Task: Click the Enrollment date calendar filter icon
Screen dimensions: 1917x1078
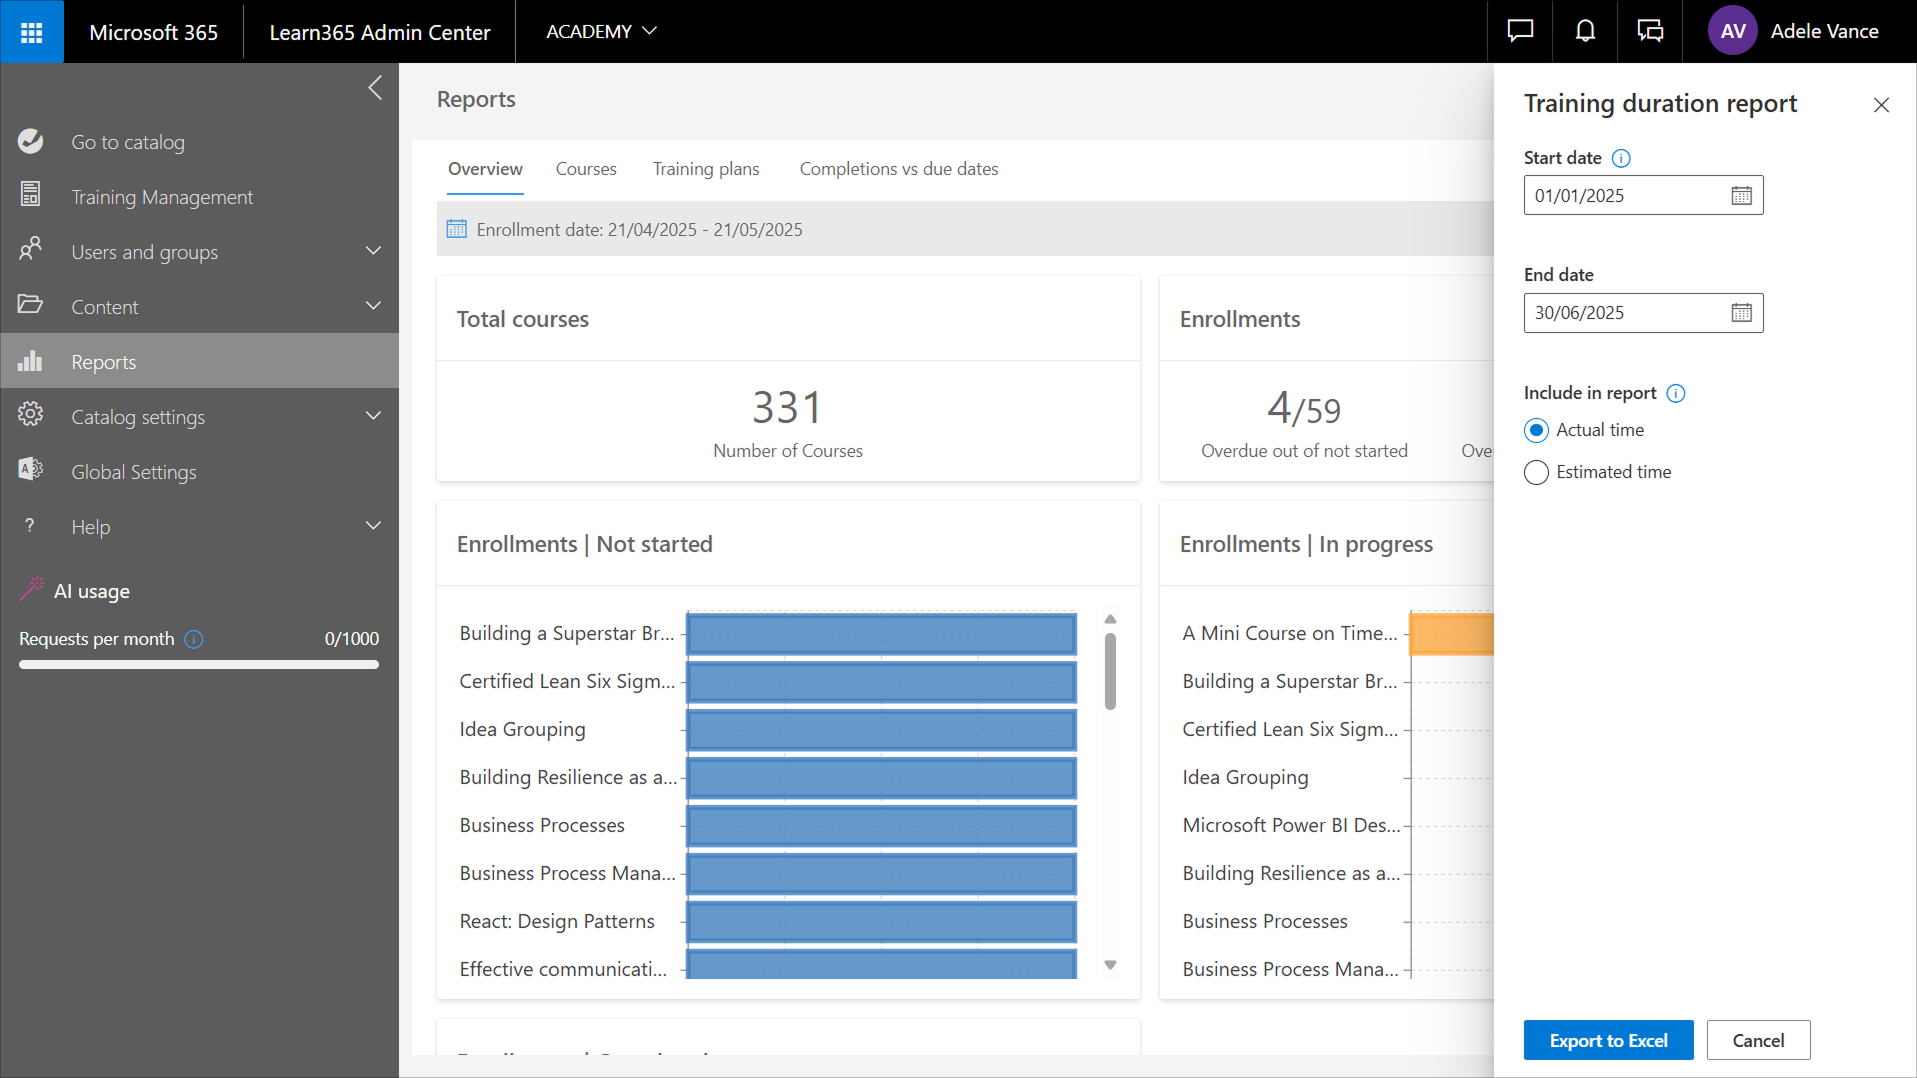Action: (x=456, y=229)
